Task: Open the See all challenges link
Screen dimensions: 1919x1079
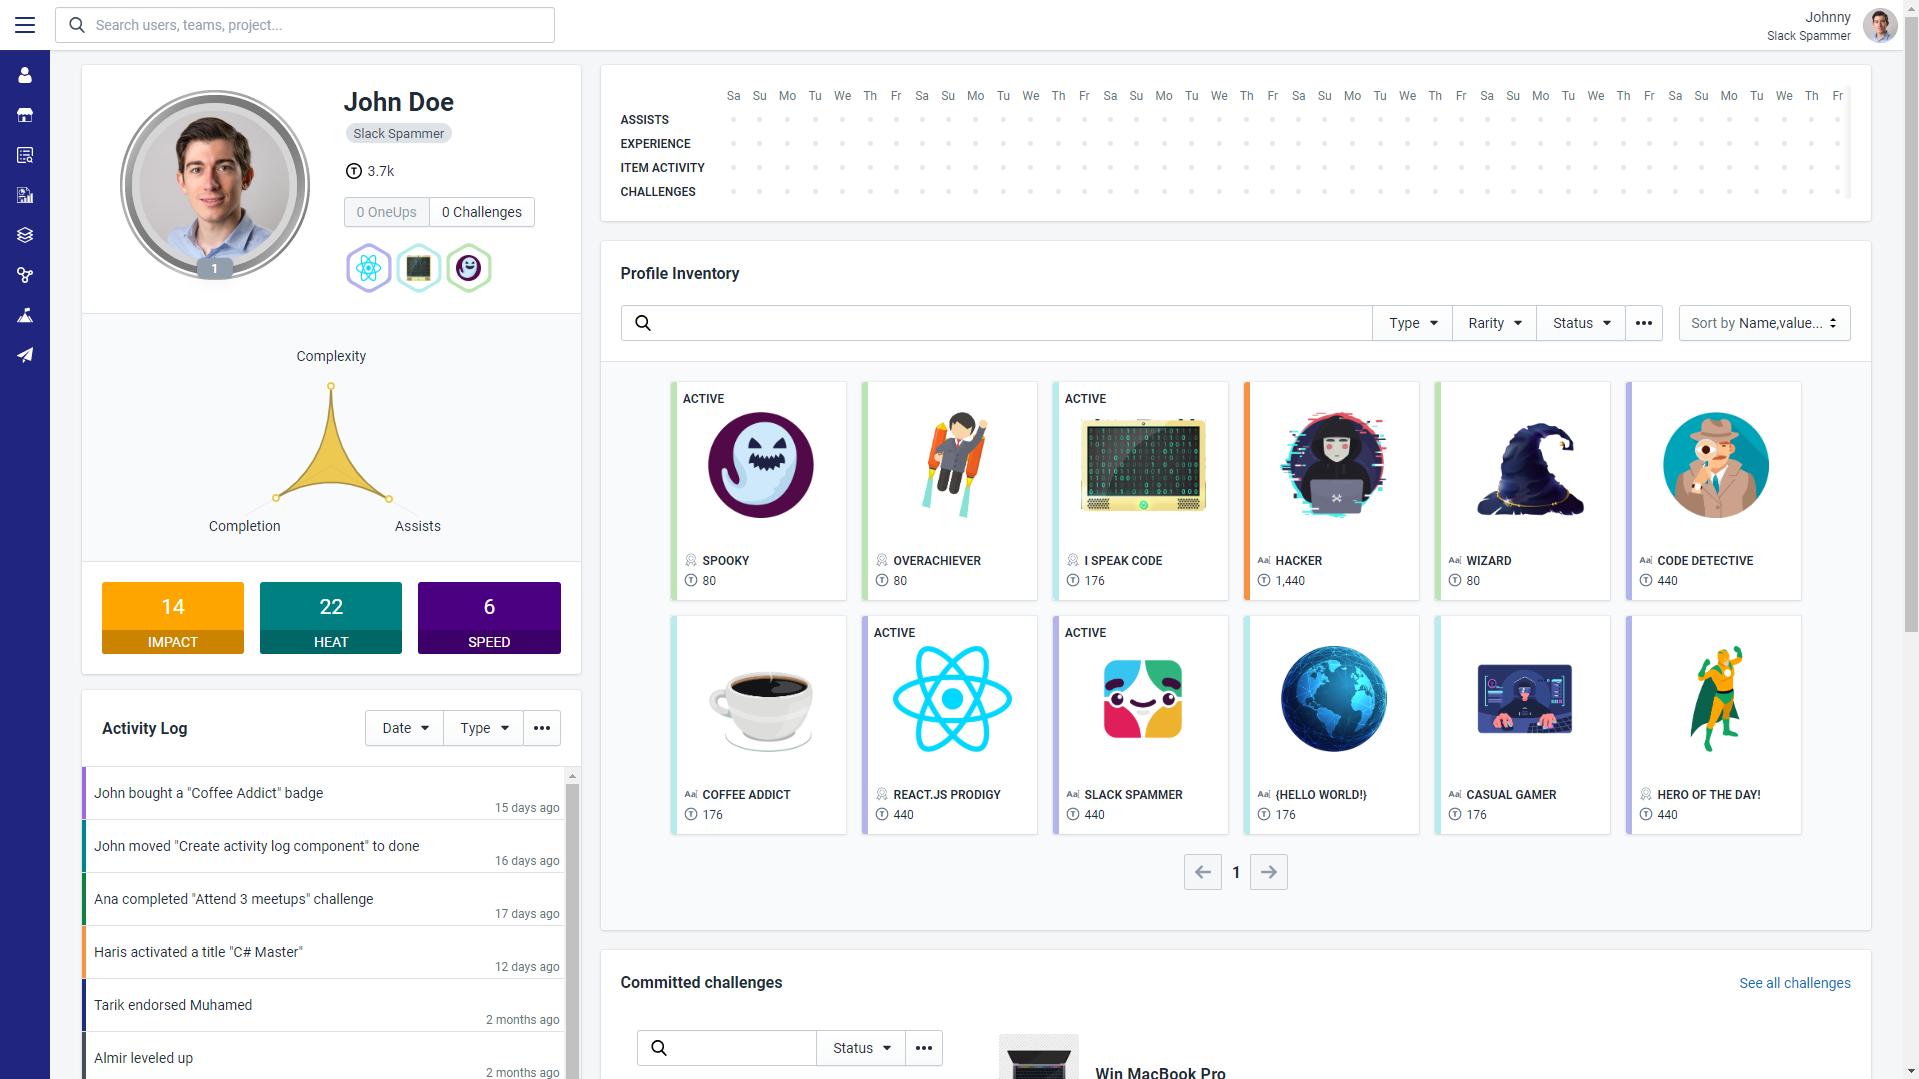Action: (1795, 983)
